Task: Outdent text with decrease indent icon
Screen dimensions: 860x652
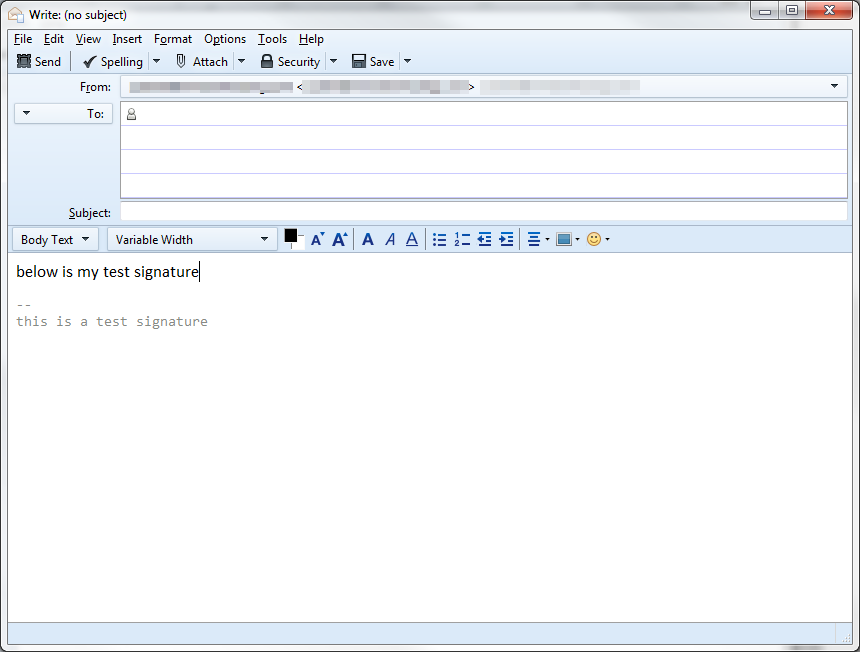Action: click(484, 240)
